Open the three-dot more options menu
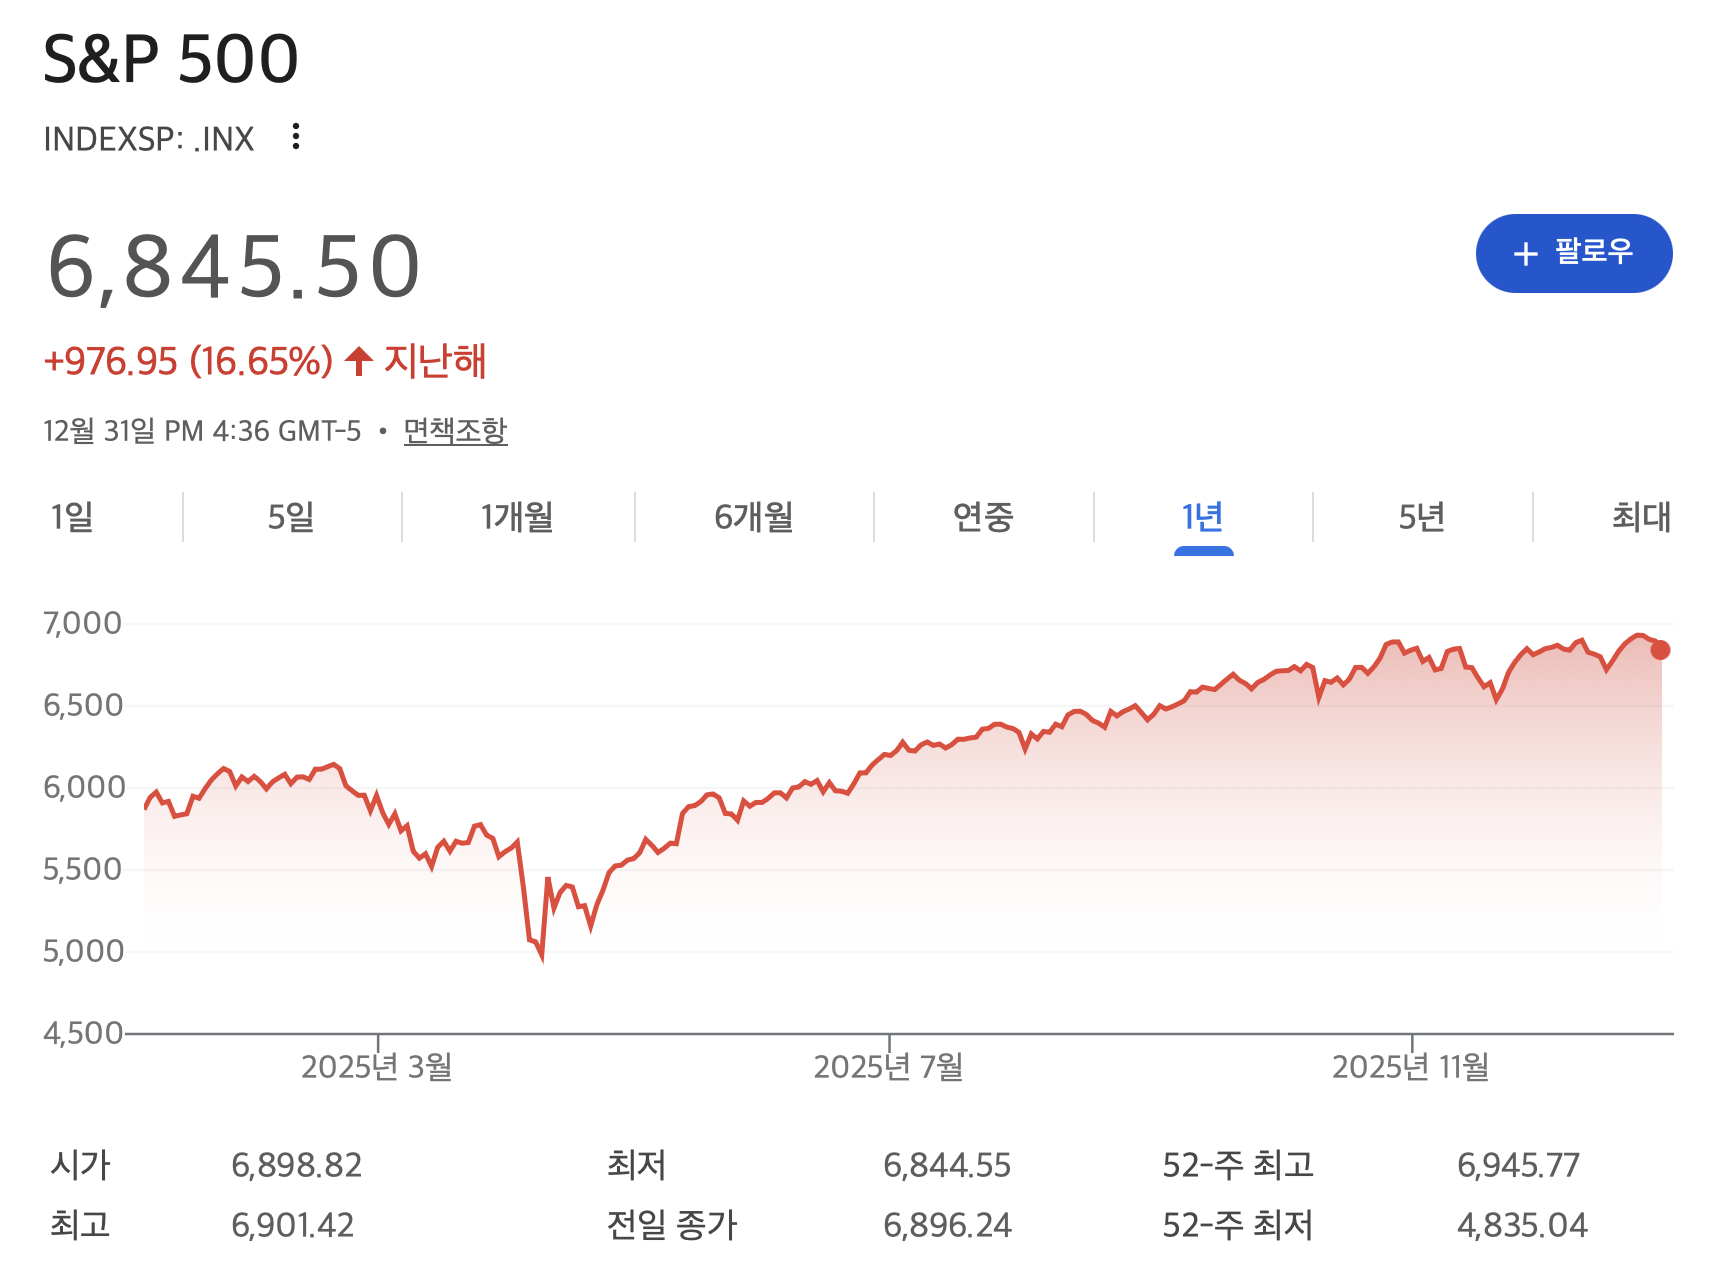Viewport: 1718px width, 1286px height. point(295,137)
